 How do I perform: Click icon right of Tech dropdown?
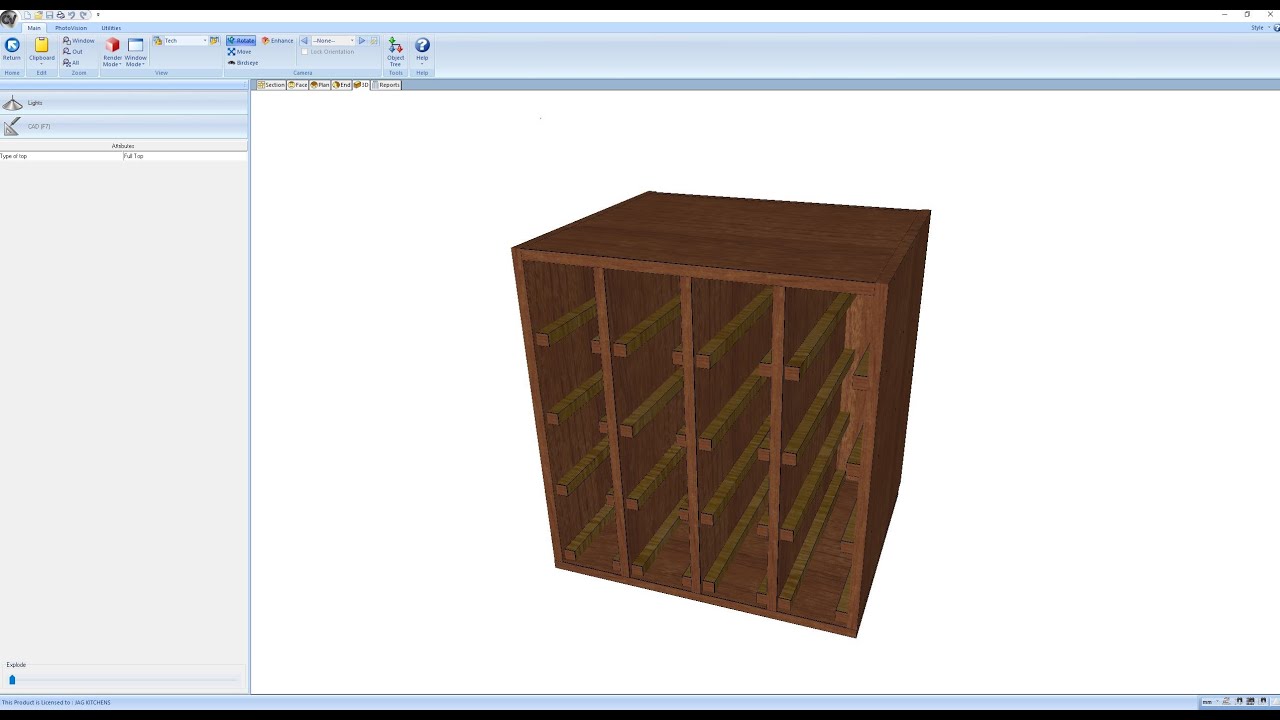214,41
